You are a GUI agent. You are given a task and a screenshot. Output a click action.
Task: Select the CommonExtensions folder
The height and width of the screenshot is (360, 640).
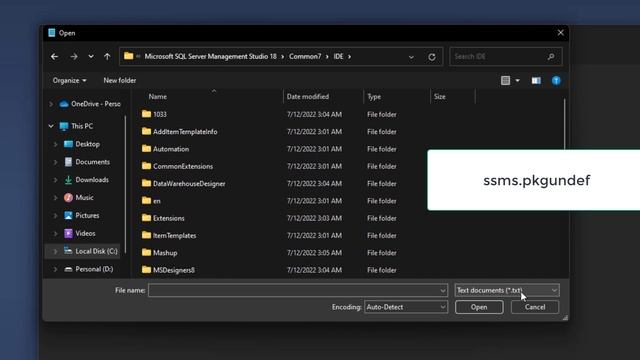[177, 166]
